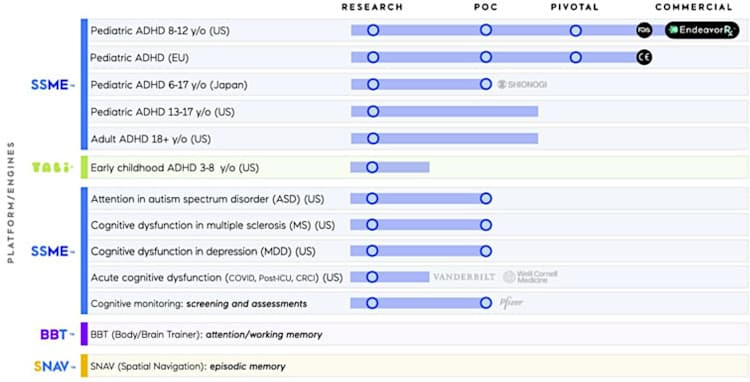Click the SNAV (Spatial Navigation) episodic memory row
The width and height of the screenshot is (750, 382).
coord(418,367)
